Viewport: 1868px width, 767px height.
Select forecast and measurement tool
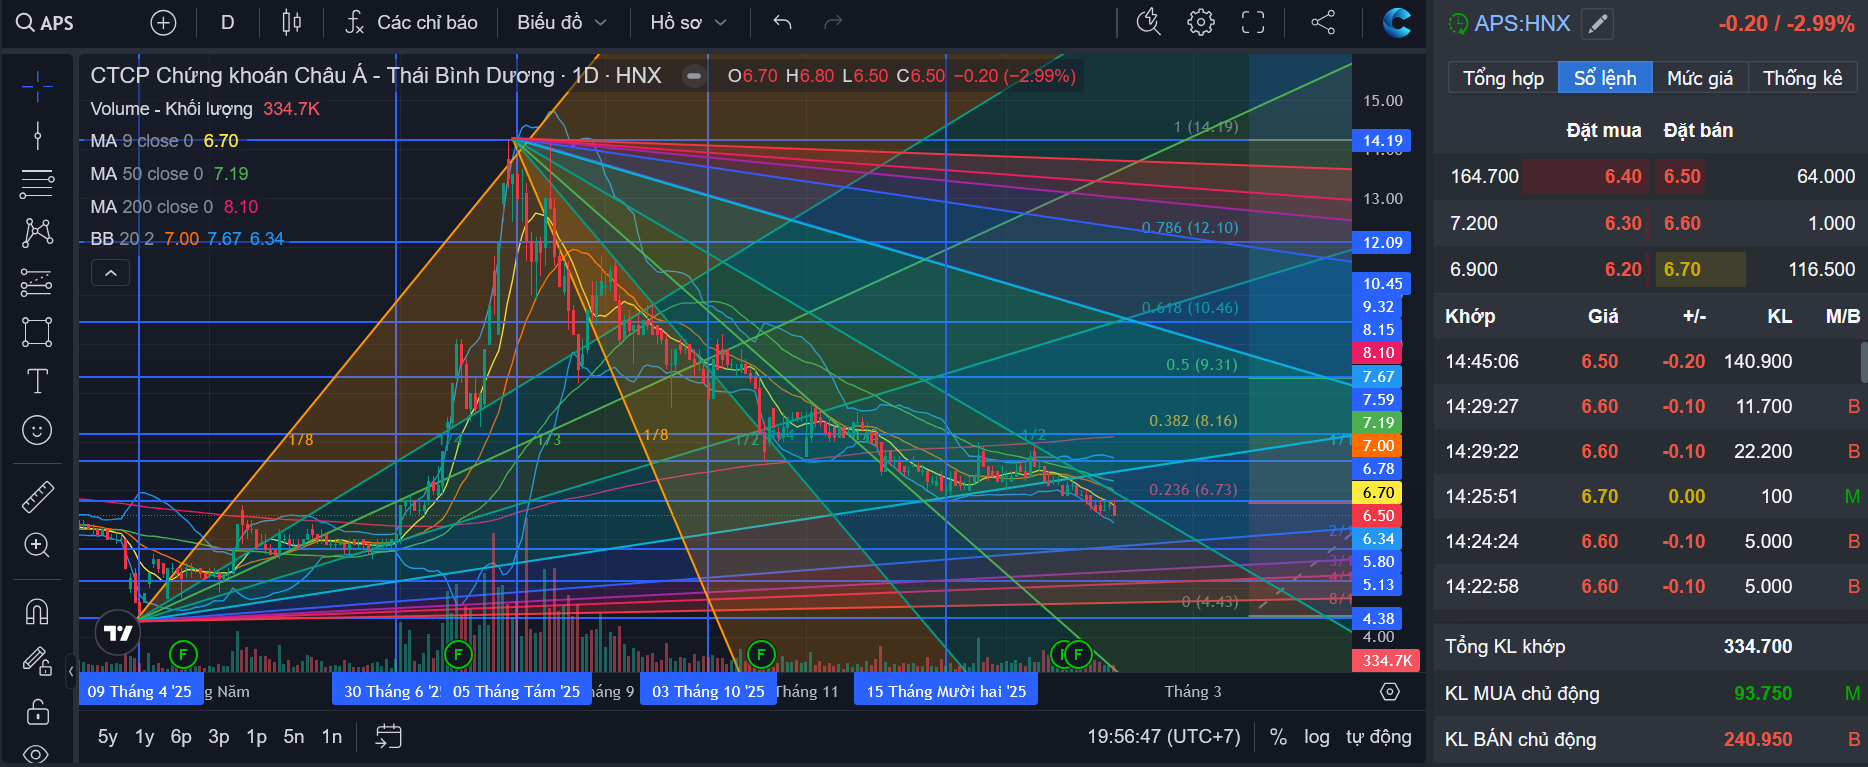[37, 283]
